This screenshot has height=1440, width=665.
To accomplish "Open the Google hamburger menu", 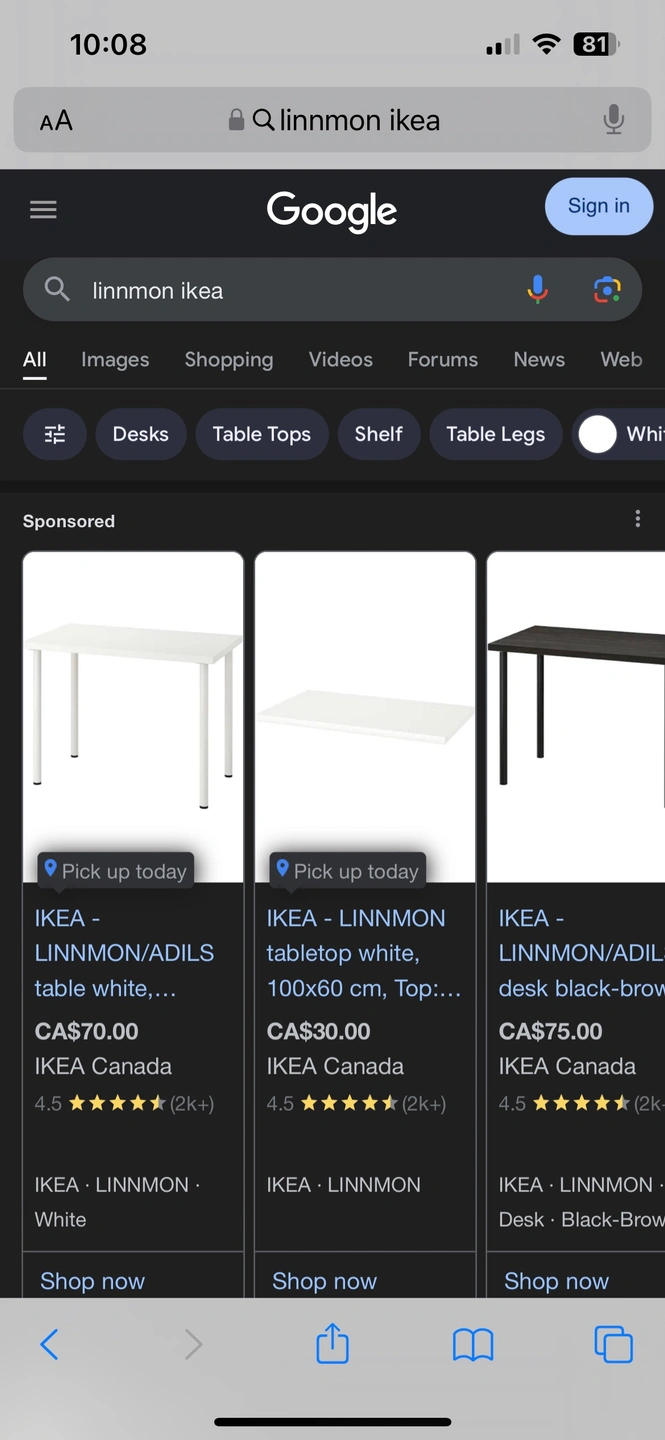I will point(43,210).
